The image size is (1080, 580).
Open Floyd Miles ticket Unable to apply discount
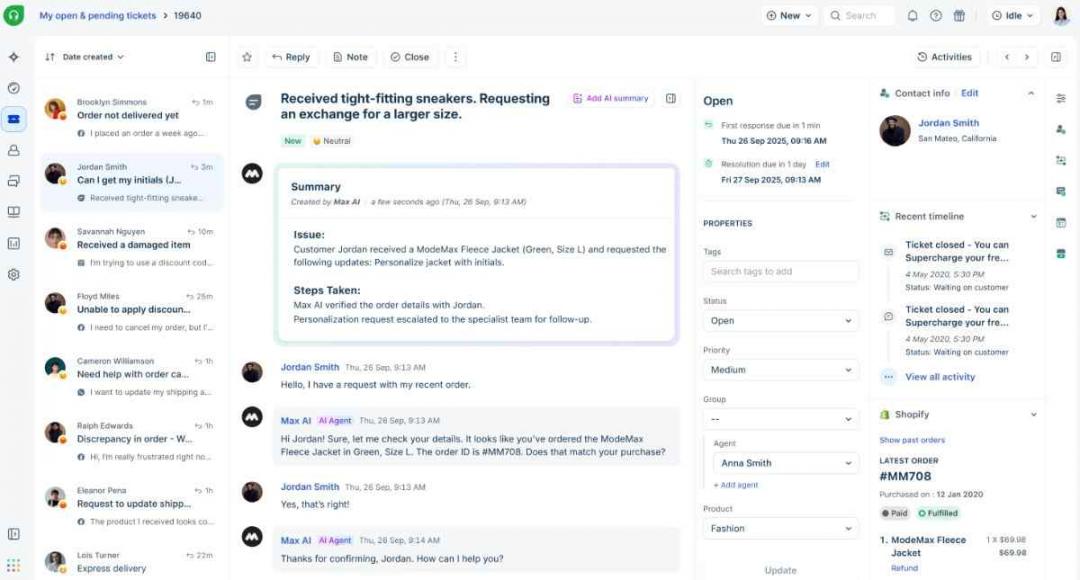pos(132,311)
